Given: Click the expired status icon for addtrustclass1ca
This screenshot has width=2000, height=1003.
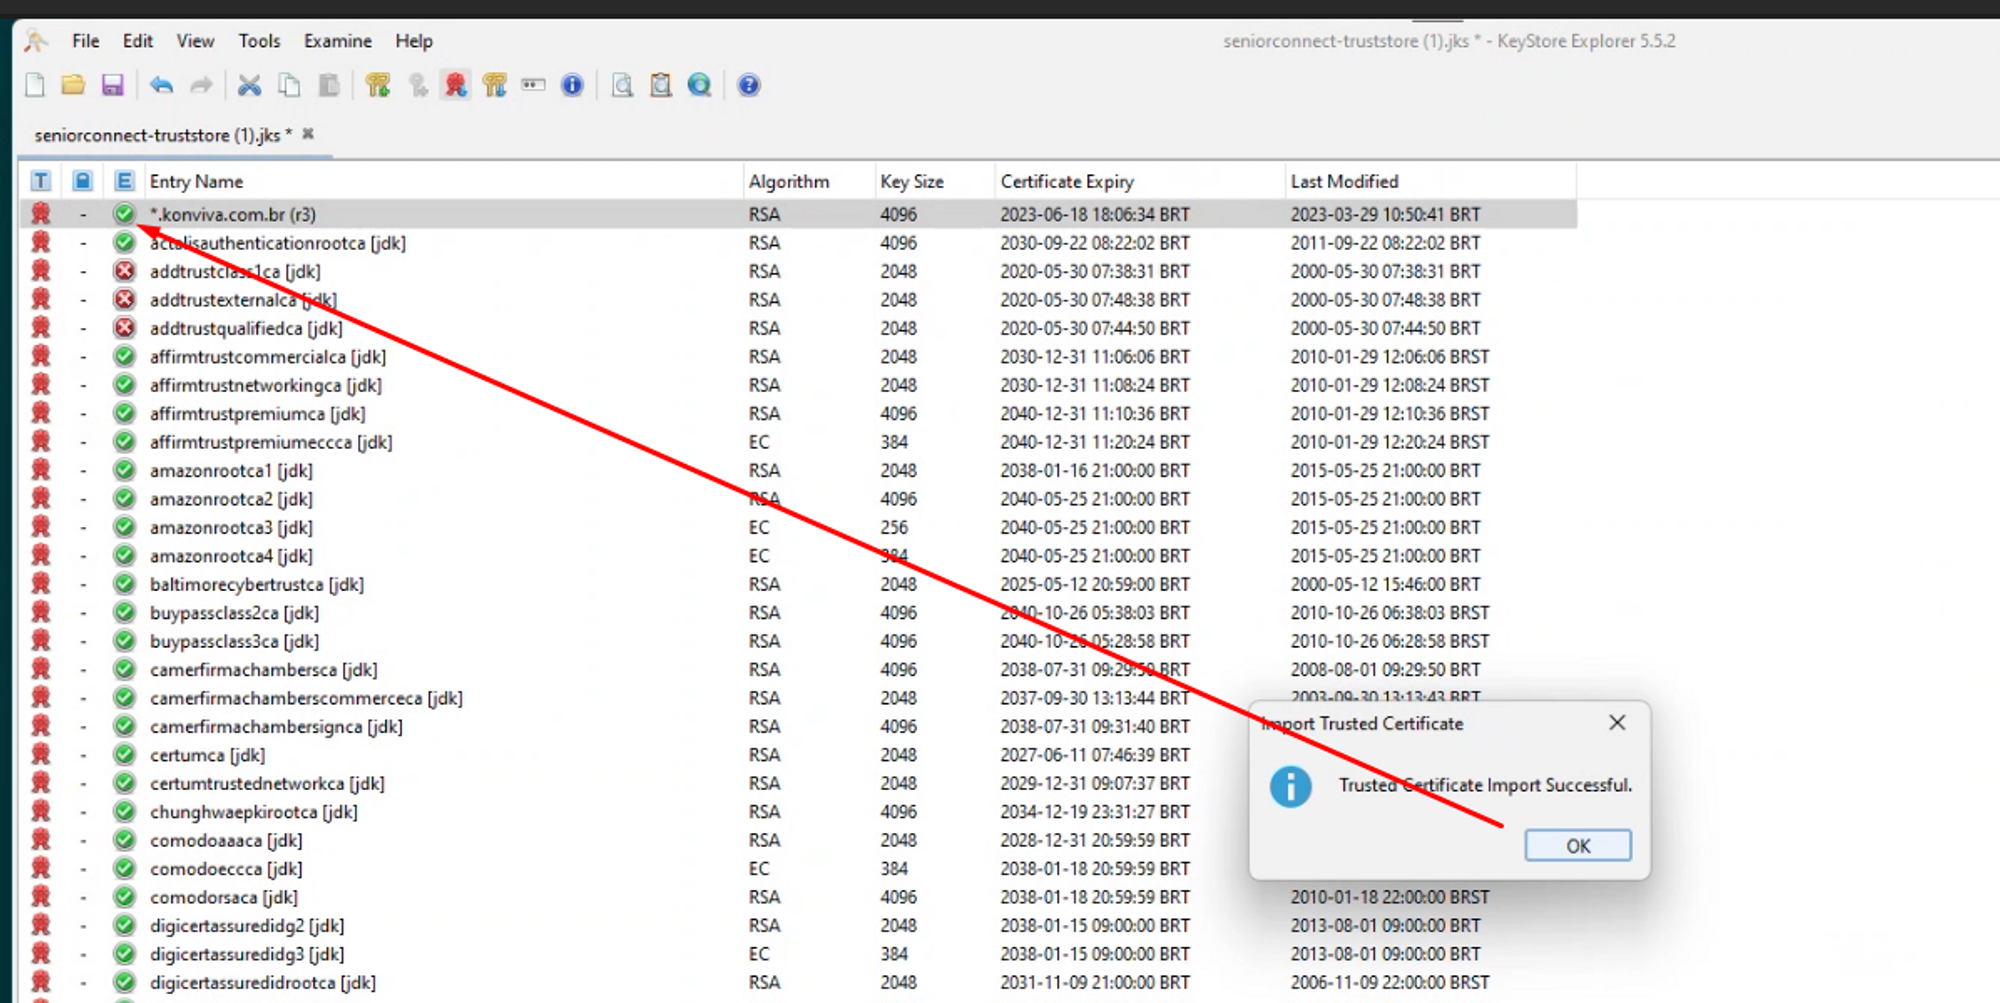Looking at the screenshot, I should [124, 271].
